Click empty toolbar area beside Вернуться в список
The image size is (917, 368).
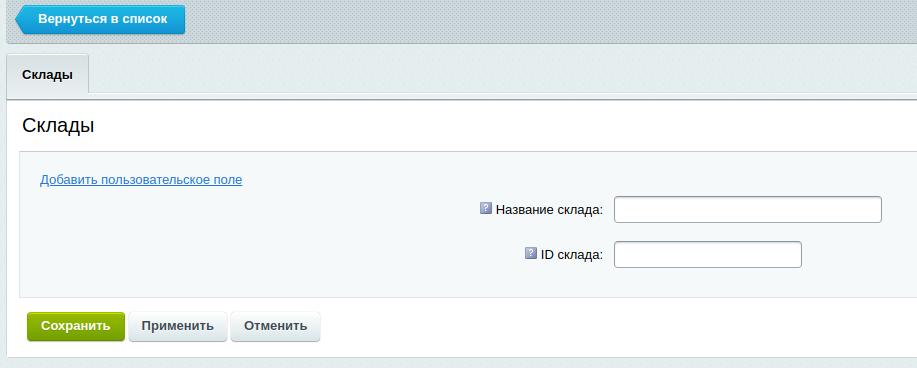pyautogui.click(x=550, y=20)
